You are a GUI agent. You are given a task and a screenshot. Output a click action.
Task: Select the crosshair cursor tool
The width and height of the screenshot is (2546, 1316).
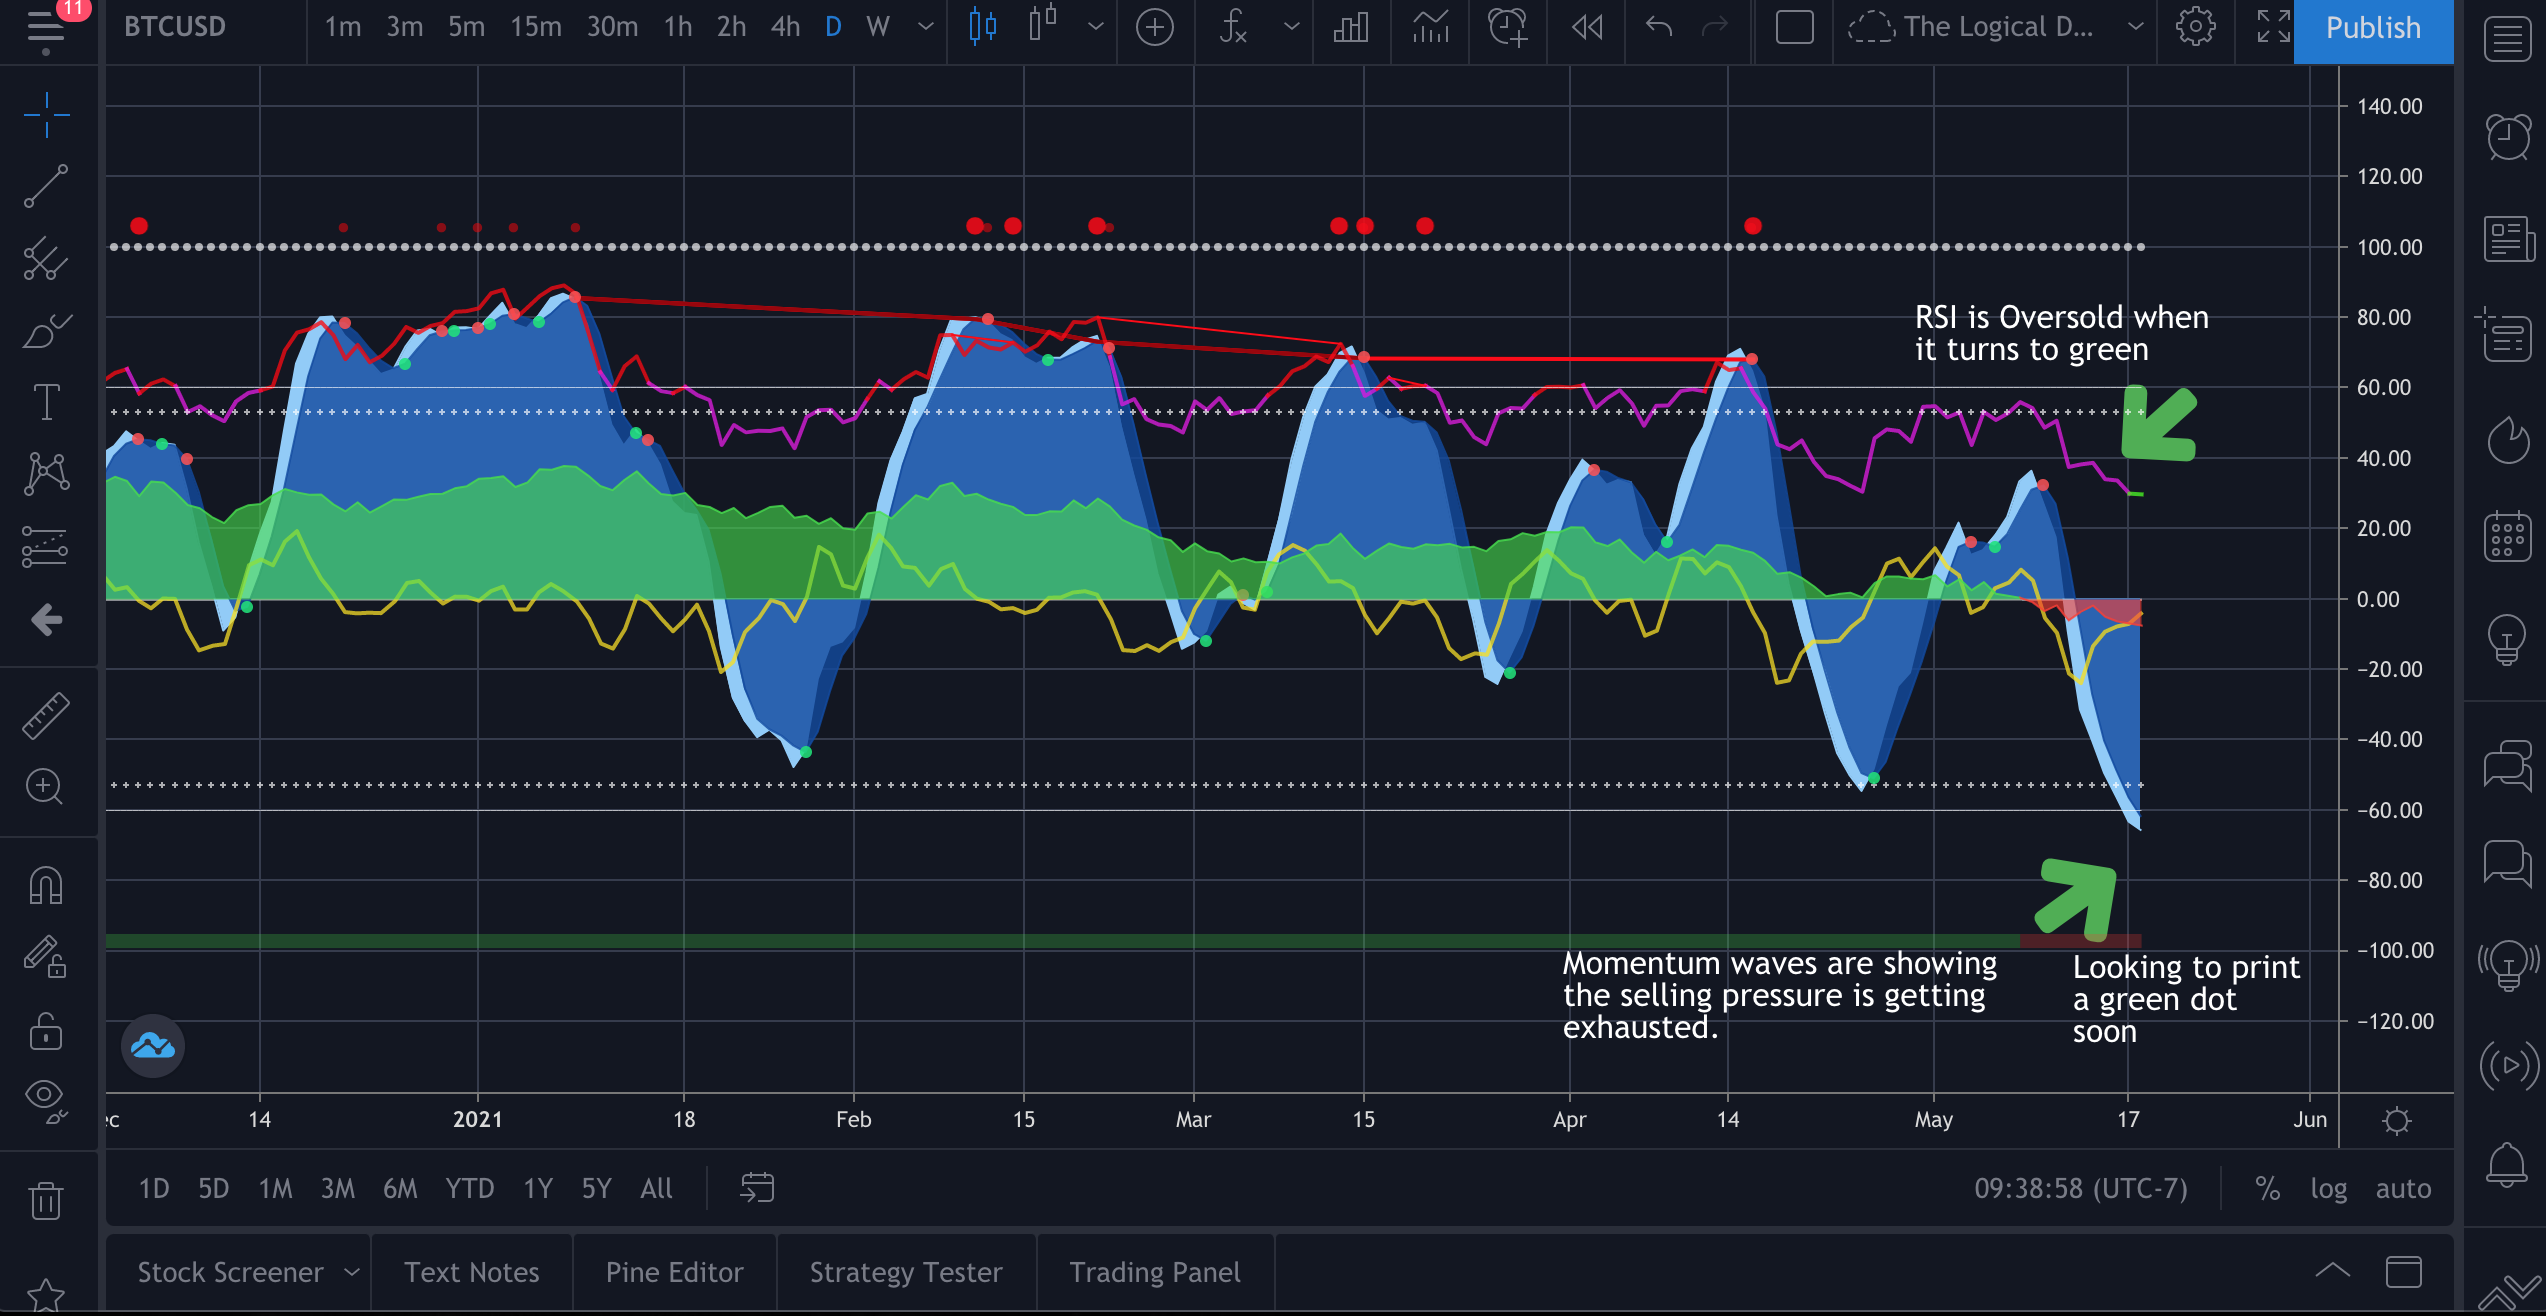pyautogui.click(x=46, y=115)
